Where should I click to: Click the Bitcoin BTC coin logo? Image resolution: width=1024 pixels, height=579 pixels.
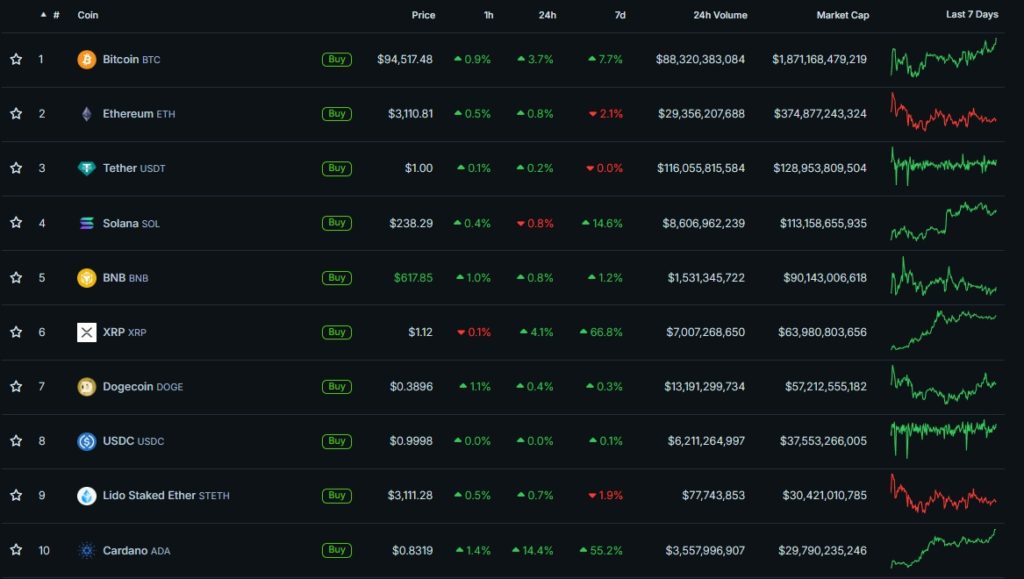pyautogui.click(x=88, y=59)
